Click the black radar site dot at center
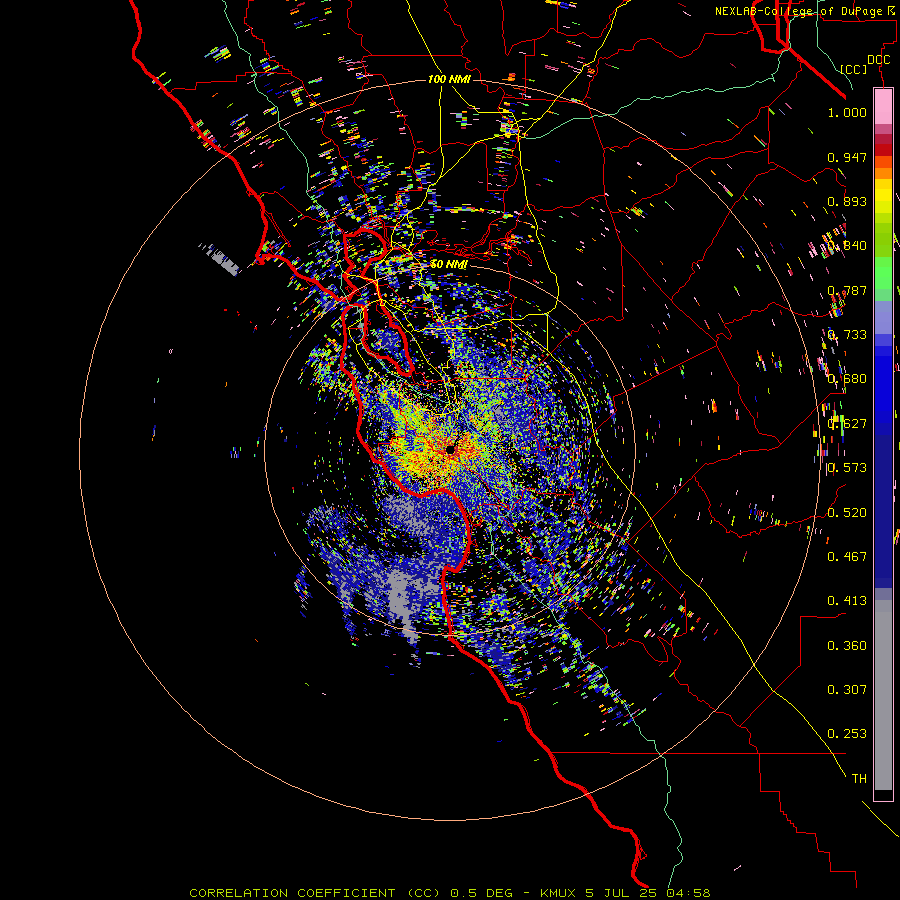Screen dimensions: 900x900 point(451,449)
